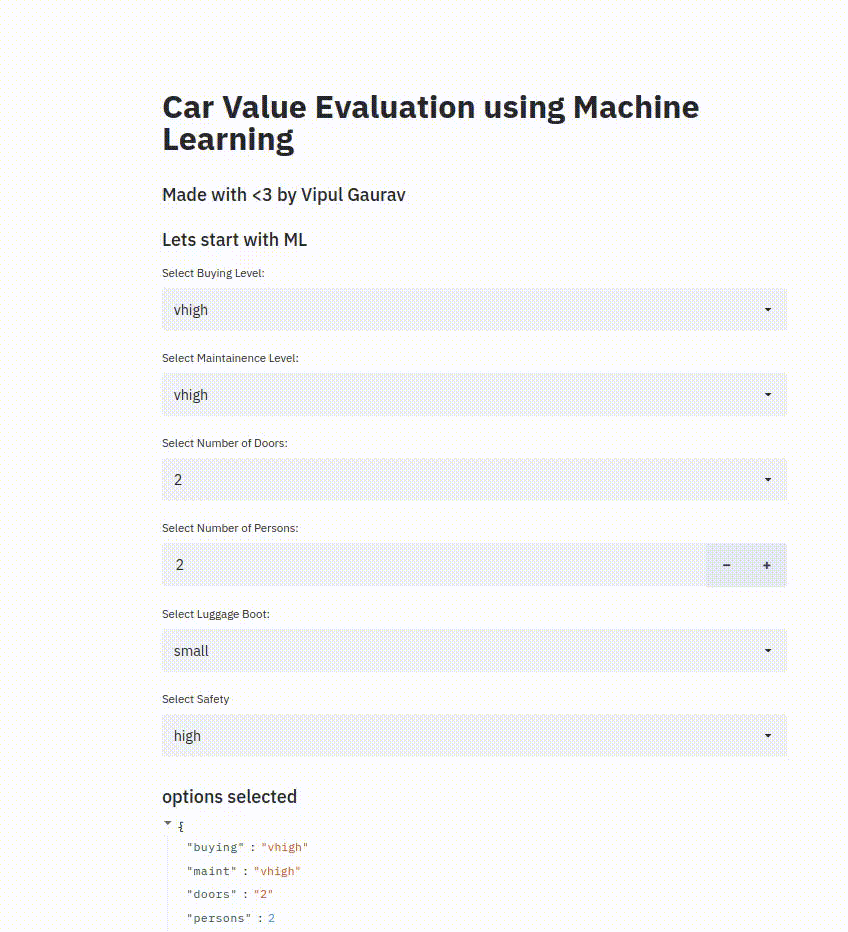Click the dropdown arrow on Buying Level selector
The height and width of the screenshot is (932, 848).
tap(769, 309)
